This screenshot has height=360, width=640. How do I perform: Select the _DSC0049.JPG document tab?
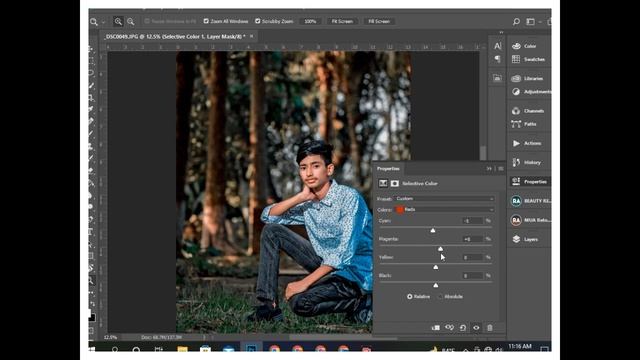click(x=175, y=37)
